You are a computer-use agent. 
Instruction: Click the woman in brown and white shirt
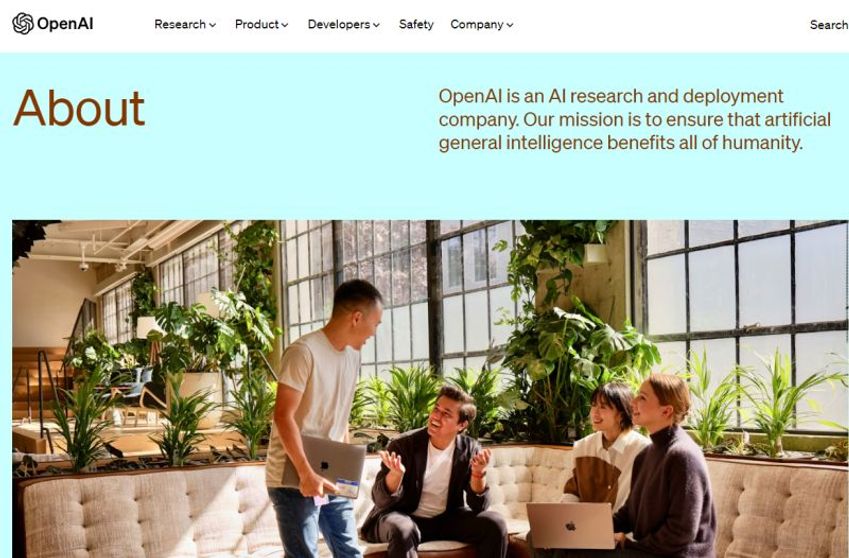(x=604, y=449)
